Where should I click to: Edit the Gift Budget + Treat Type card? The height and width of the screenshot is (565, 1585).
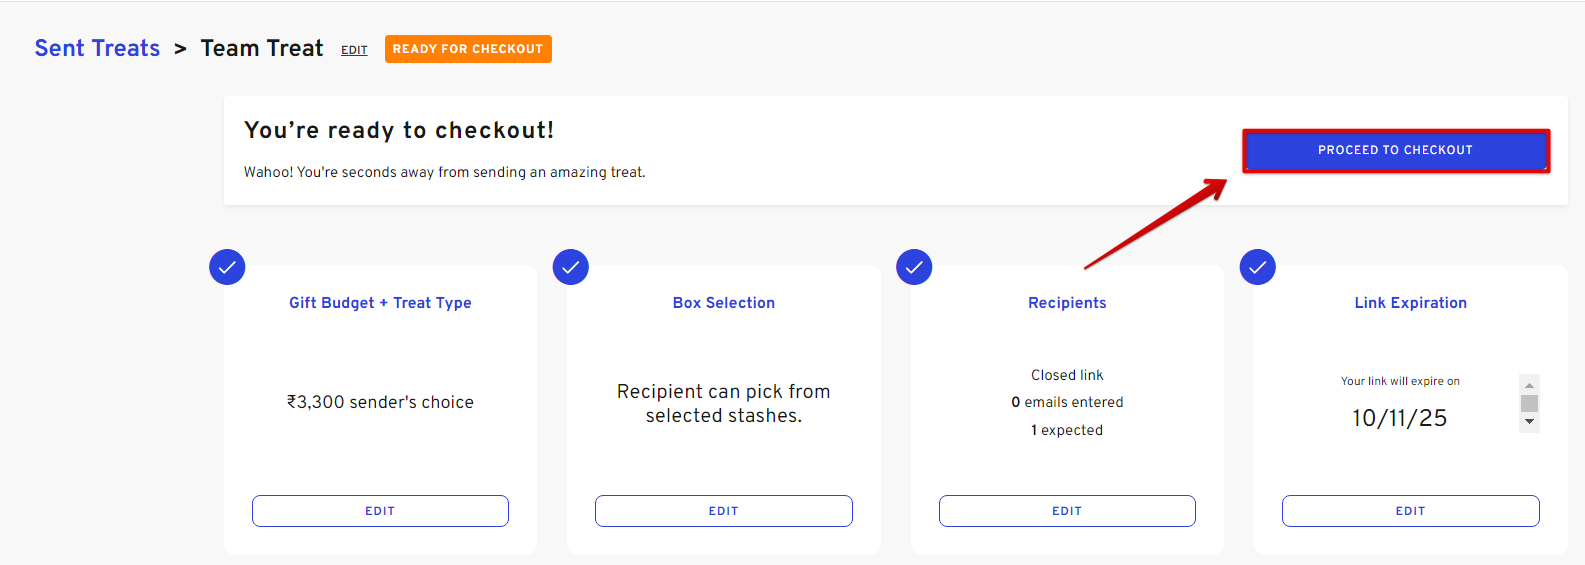380,511
